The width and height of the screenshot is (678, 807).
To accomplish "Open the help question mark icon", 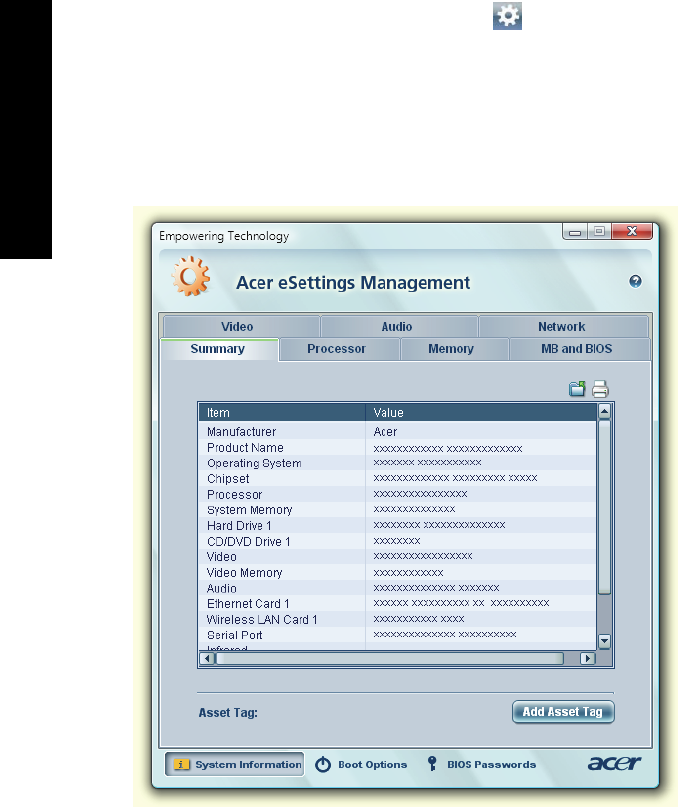I will [x=635, y=282].
